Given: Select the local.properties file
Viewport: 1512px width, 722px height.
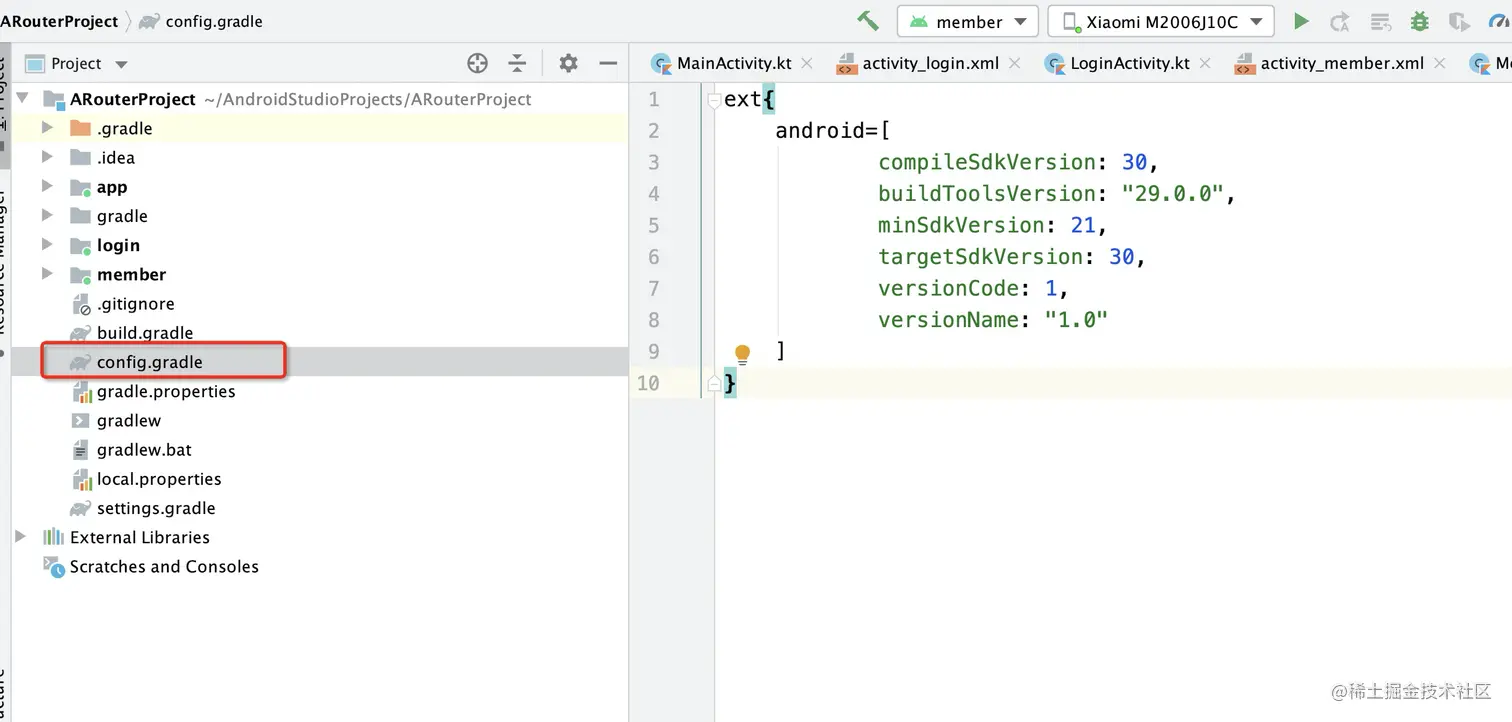Looking at the screenshot, I should click(x=159, y=479).
